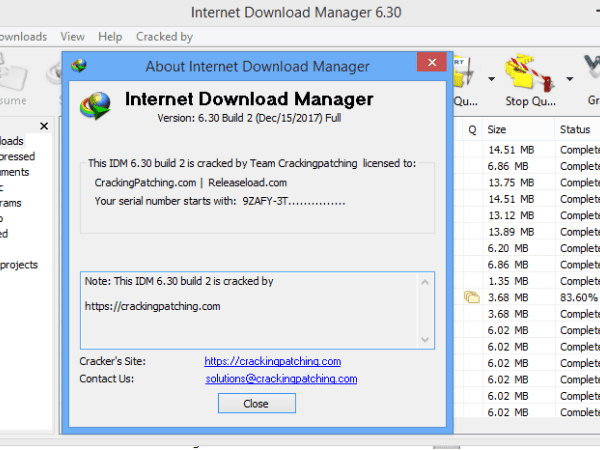Select the 6.20 MB download row
The height and width of the screenshot is (450, 600).
[527, 248]
